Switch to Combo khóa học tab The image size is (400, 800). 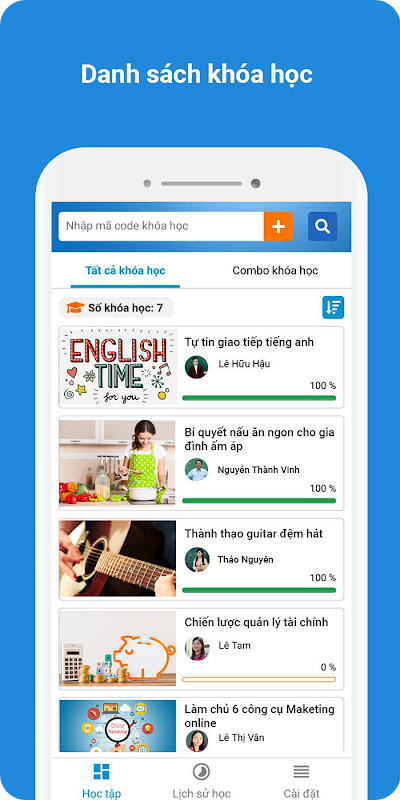[276, 270]
